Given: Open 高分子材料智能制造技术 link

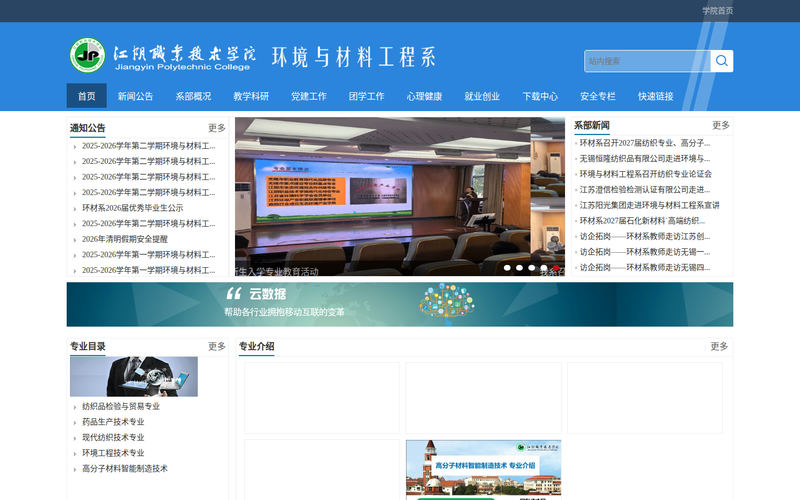Looking at the screenshot, I should pyautogui.click(x=125, y=468).
